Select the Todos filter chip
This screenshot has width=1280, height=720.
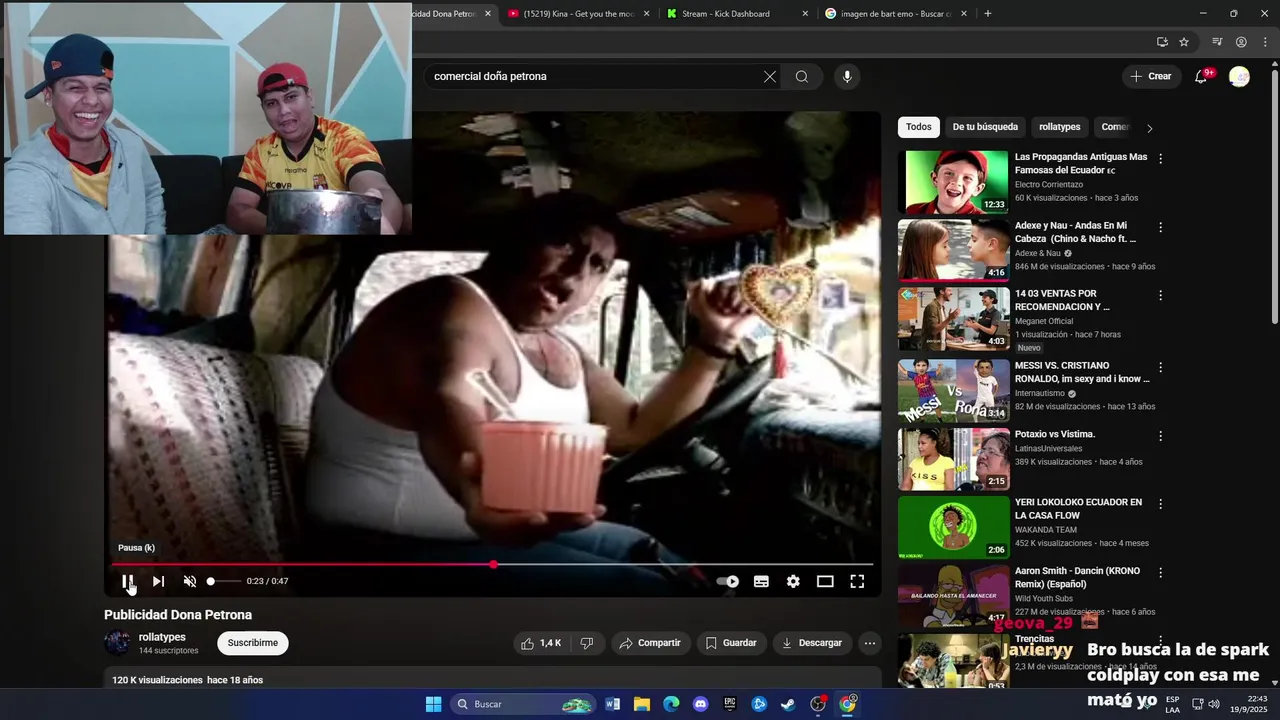point(919,127)
